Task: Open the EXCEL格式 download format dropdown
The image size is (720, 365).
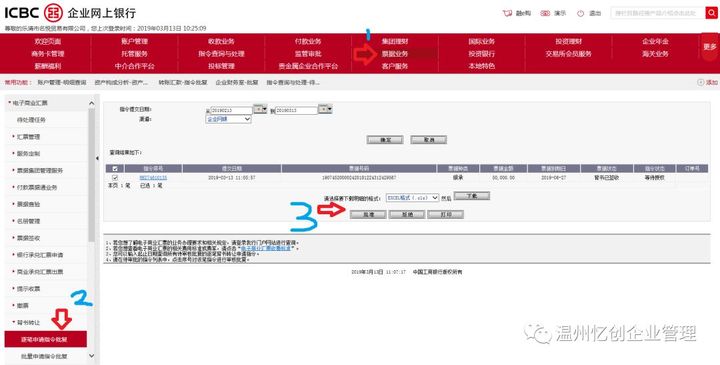Action: [412, 197]
